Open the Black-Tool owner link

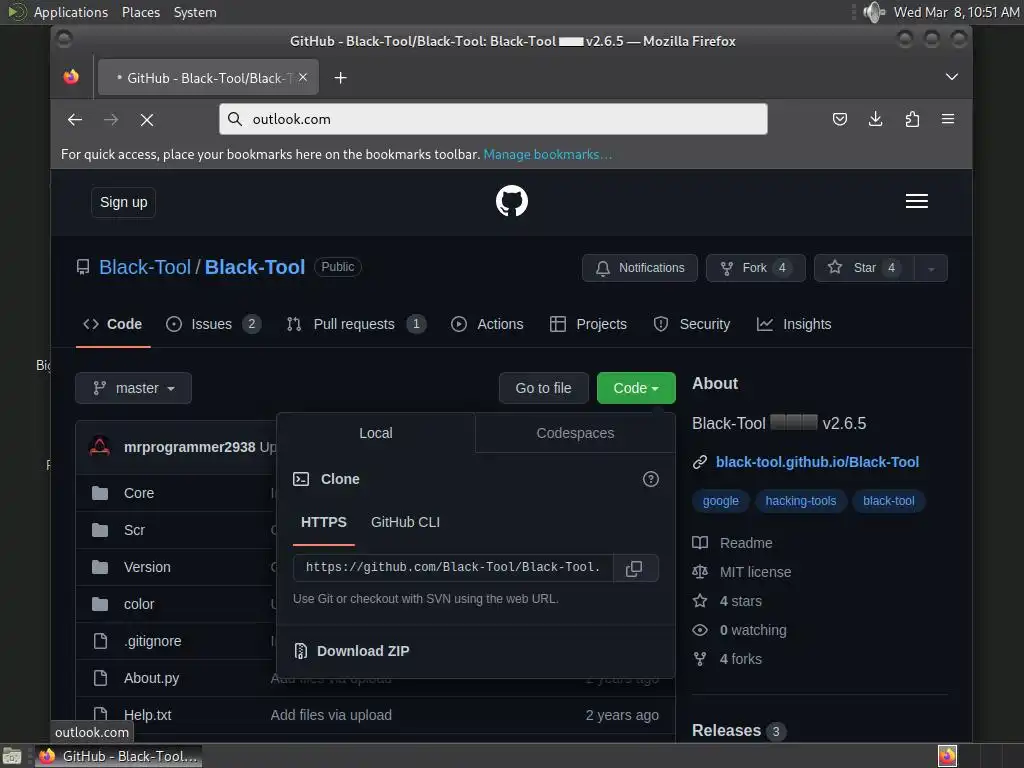(x=144, y=267)
